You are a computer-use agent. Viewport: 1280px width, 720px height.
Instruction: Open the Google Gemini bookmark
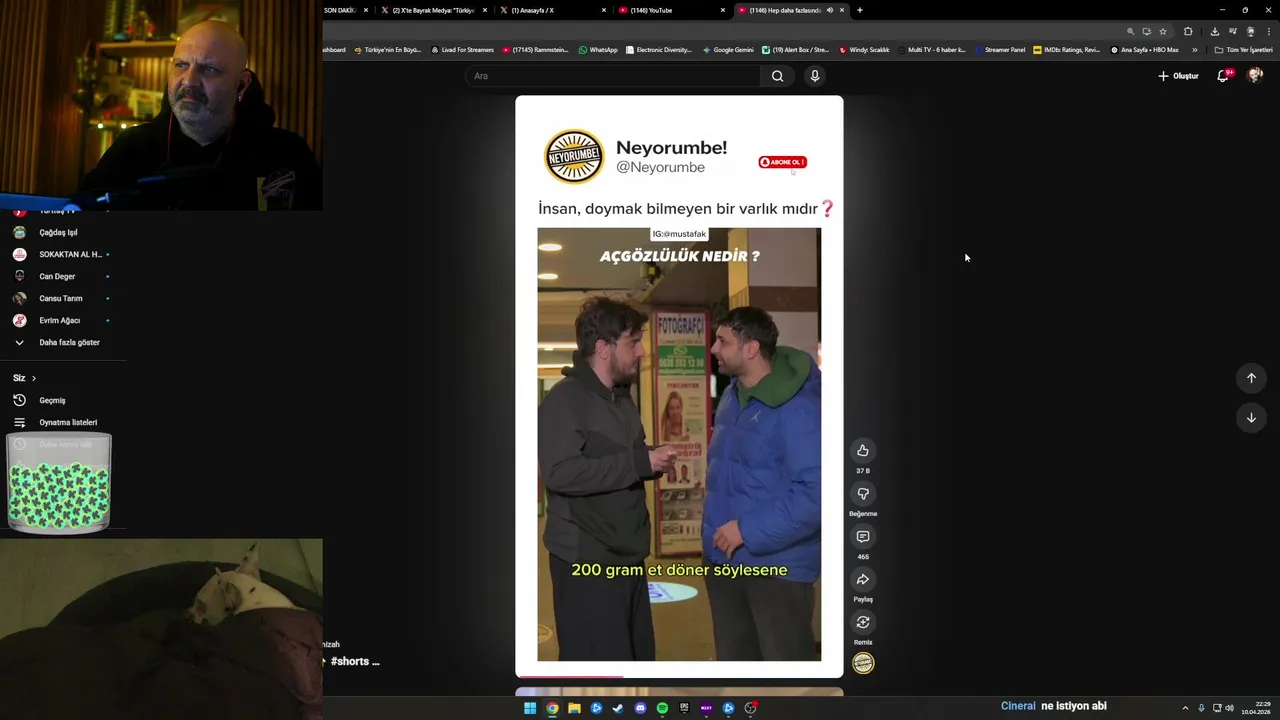coord(728,50)
